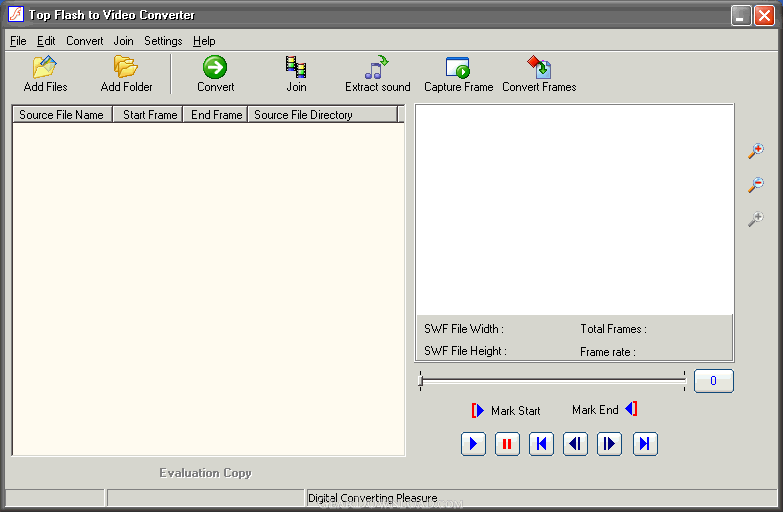The width and height of the screenshot is (783, 512).
Task: Click the Total Frames label
Action: click(613, 329)
